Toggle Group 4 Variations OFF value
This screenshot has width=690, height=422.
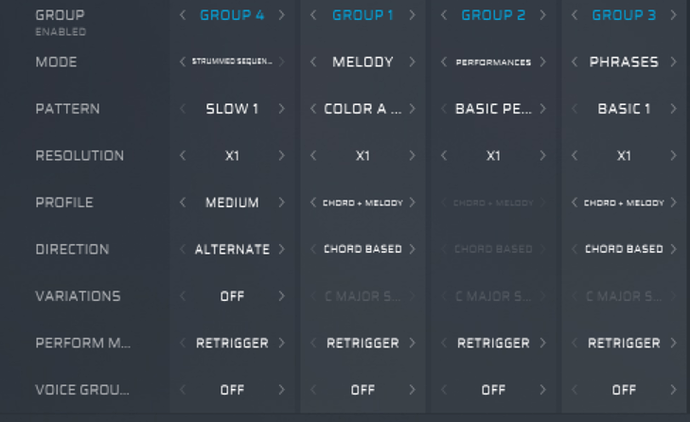tap(232, 296)
